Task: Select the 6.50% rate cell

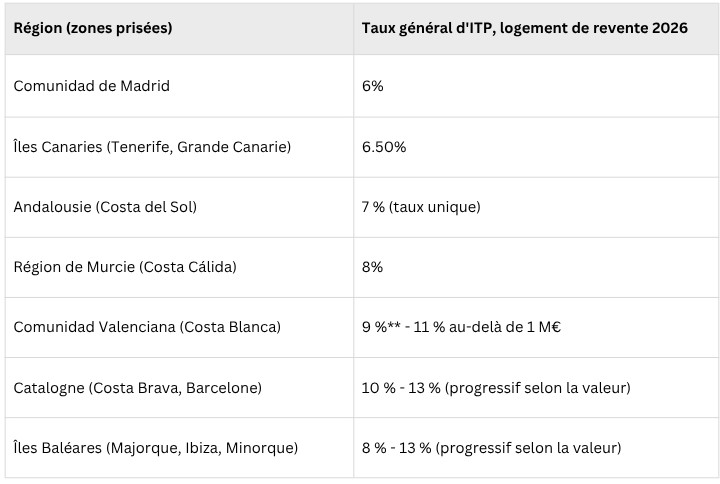Action: (536, 147)
